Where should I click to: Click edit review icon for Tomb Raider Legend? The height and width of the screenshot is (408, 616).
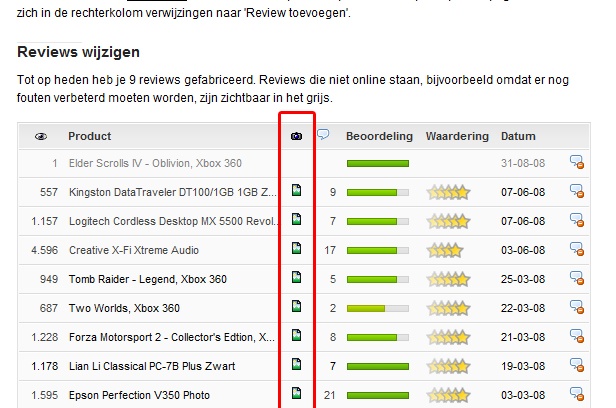(x=577, y=278)
